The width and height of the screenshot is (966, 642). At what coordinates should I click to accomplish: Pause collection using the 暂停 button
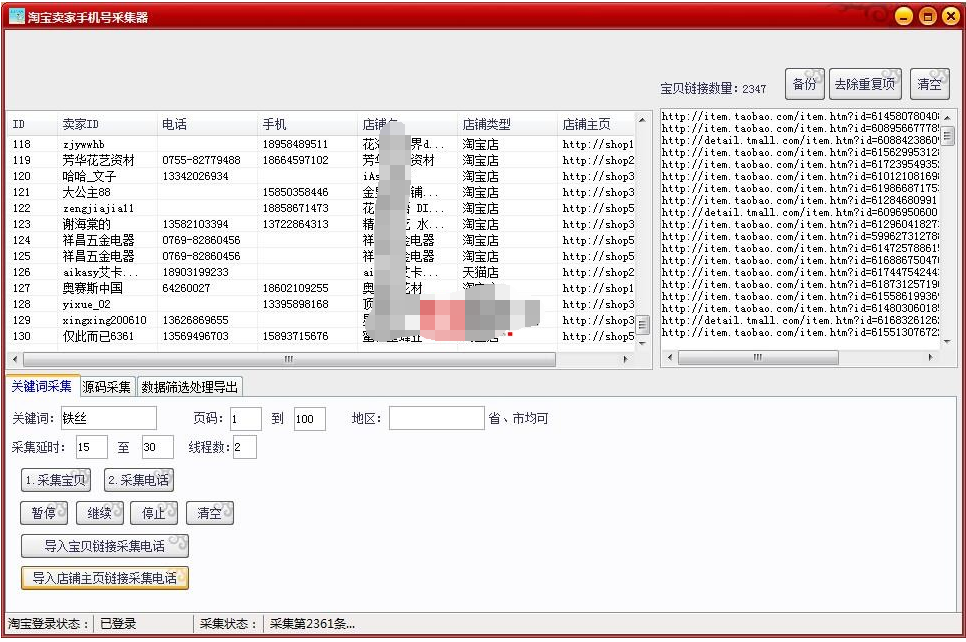coord(44,512)
